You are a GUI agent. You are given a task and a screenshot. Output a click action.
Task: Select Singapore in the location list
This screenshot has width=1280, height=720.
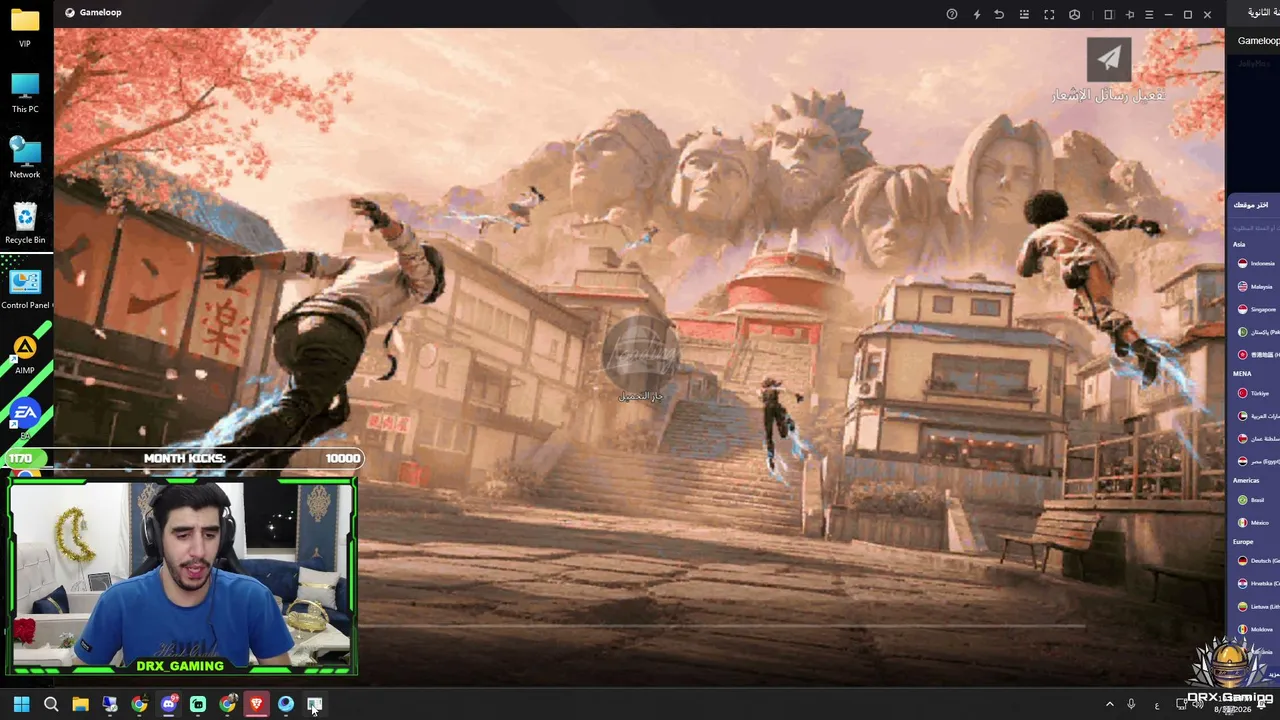1257,310
